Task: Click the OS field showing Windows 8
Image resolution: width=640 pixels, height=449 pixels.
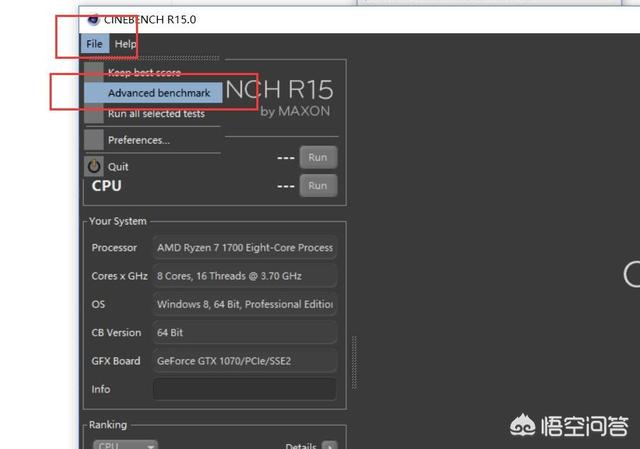Action: click(x=245, y=304)
